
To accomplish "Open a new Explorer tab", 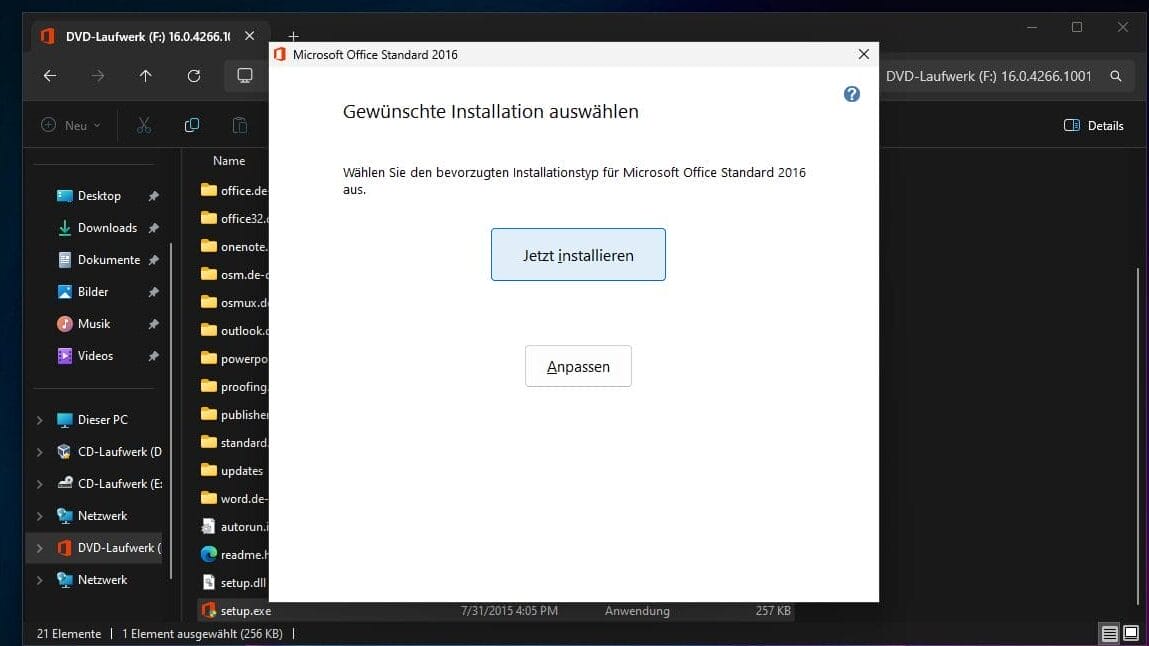I will point(293,37).
